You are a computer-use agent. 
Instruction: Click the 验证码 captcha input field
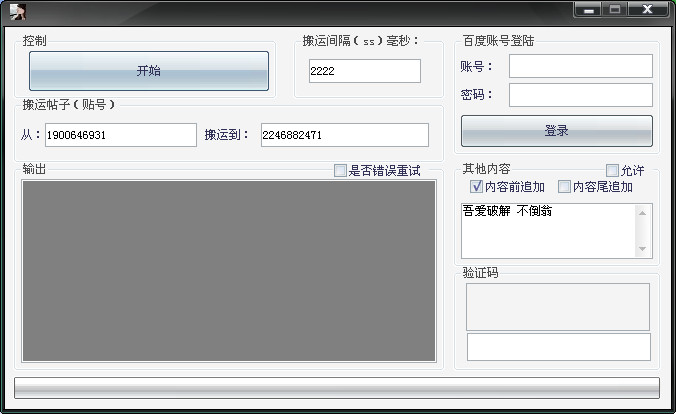tap(559, 347)
